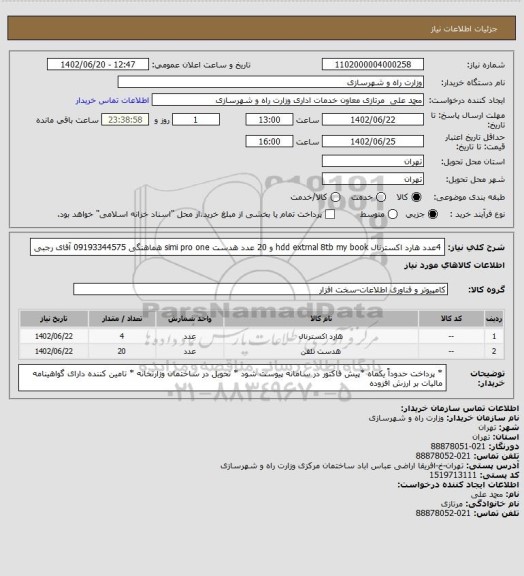Click the unit عدد in the هارد اکسترنال row
Viewport: 524px width, 576px height.
(190, 336)
